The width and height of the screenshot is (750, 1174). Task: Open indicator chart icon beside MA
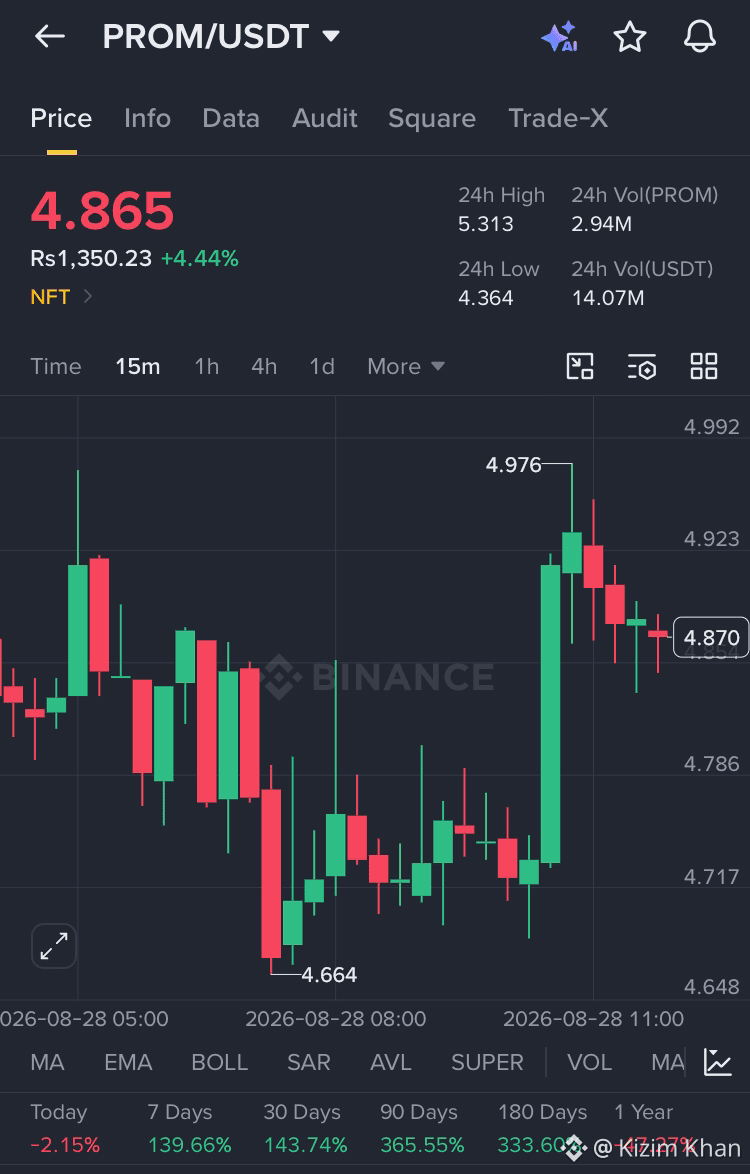coord(718,1062)
